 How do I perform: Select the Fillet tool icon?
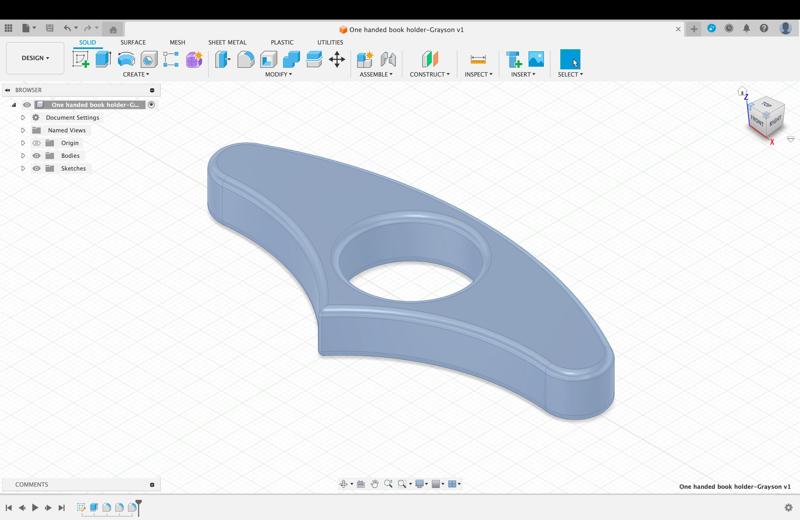click(245, 60)
